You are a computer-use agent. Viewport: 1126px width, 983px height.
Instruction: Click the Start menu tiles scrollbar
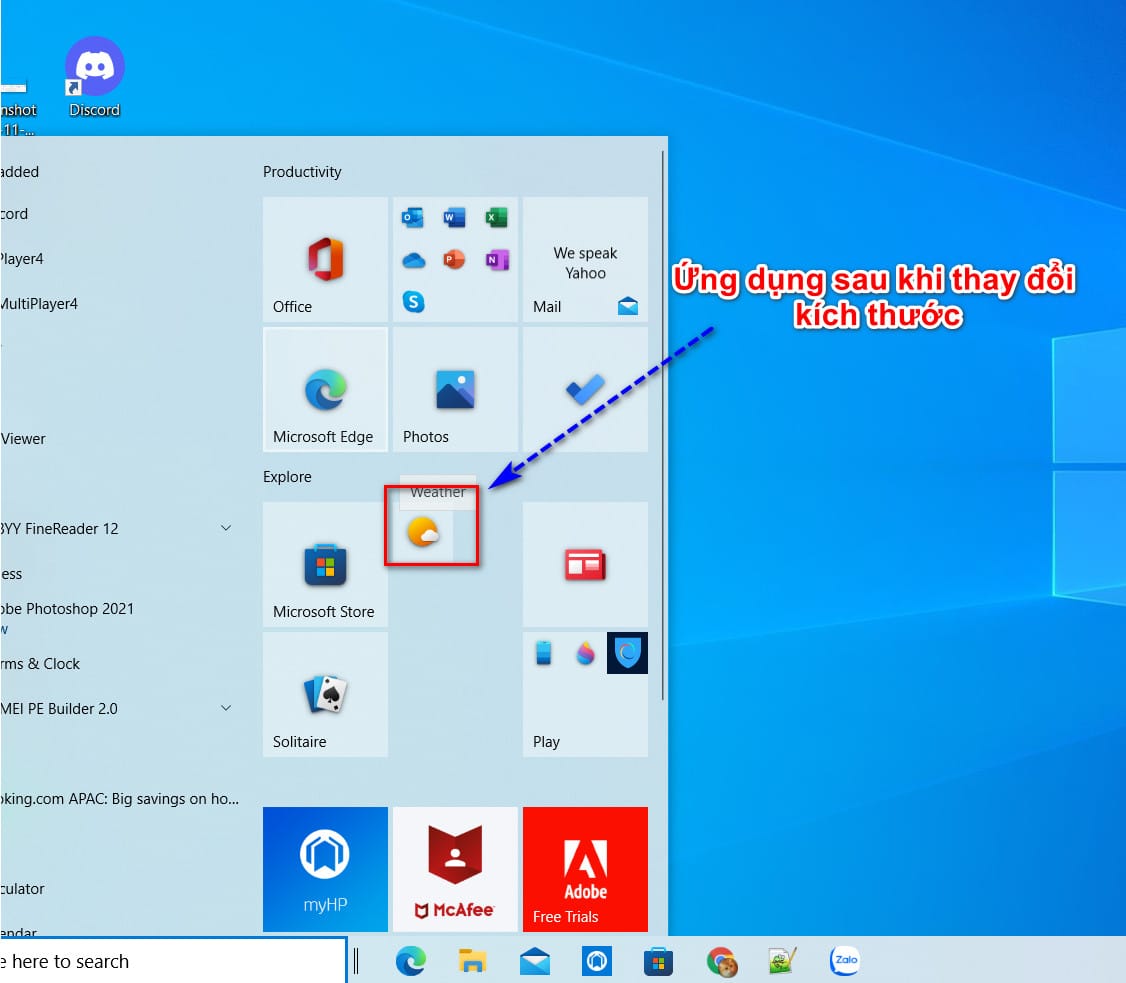(x=662, y=425)
